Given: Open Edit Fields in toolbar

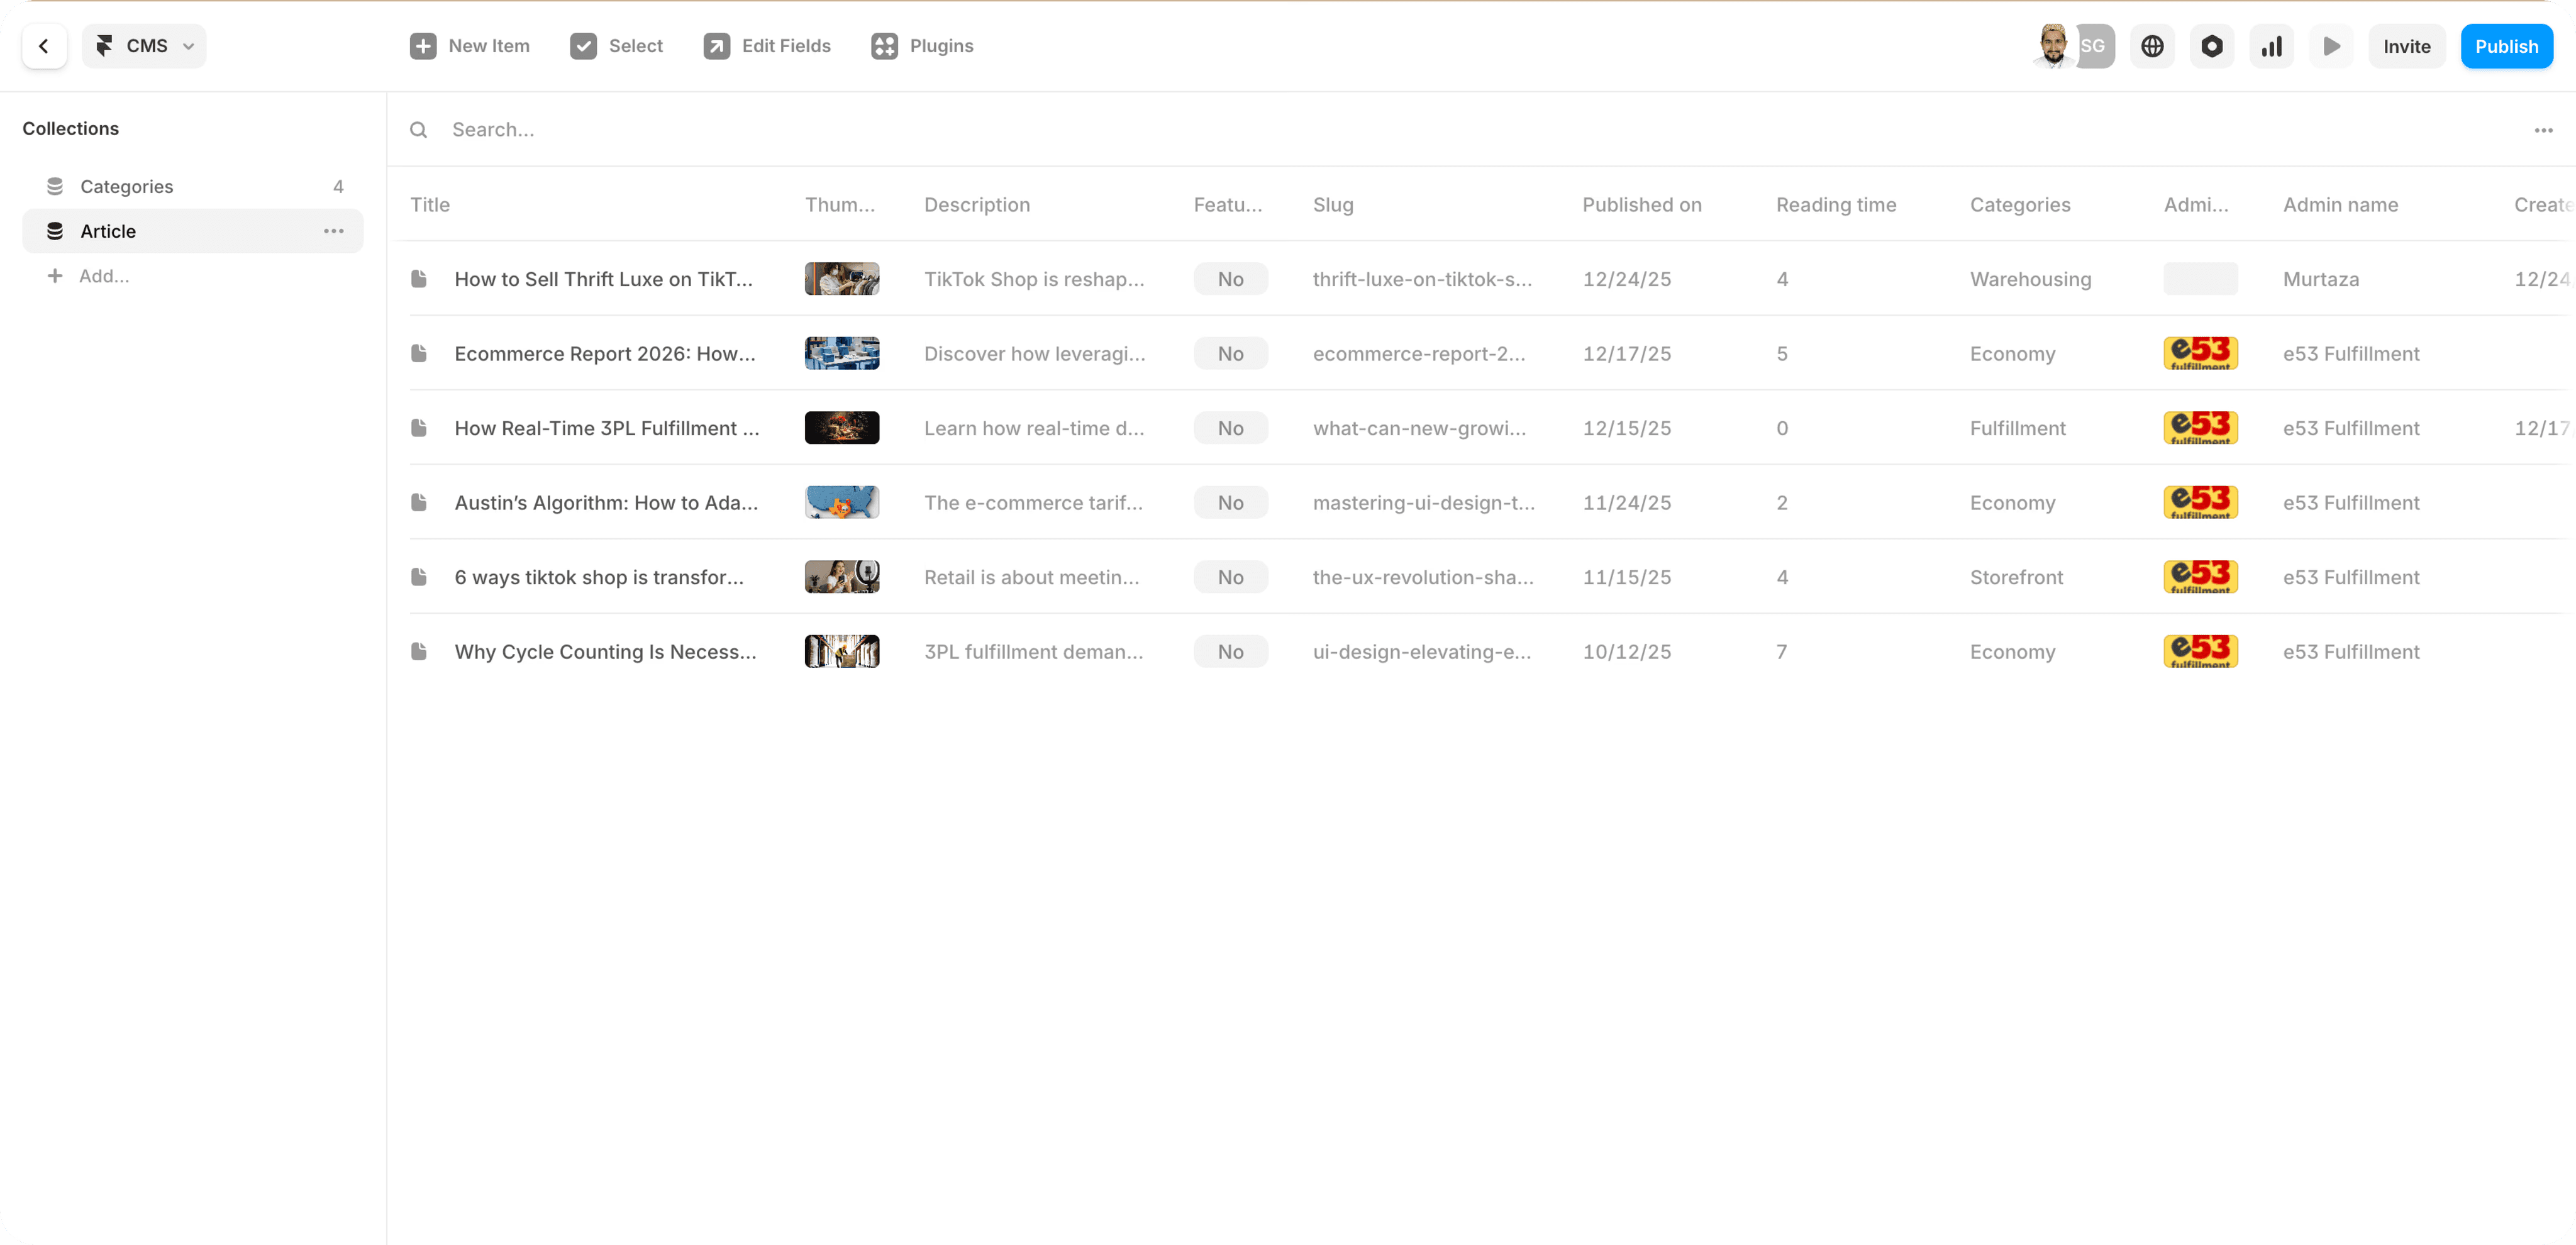Looking at the screenshot, I should coord(767,46).
